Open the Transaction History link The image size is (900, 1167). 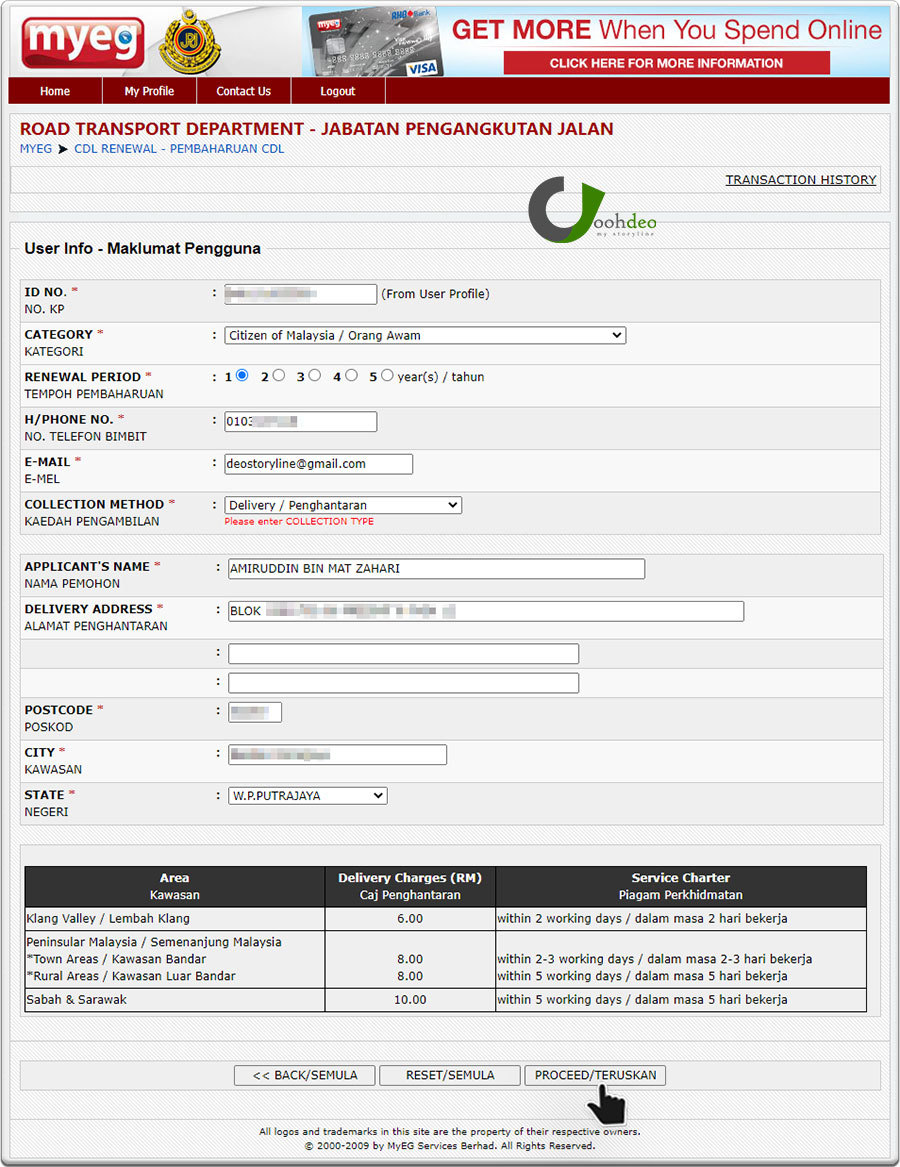pos(801,180)
